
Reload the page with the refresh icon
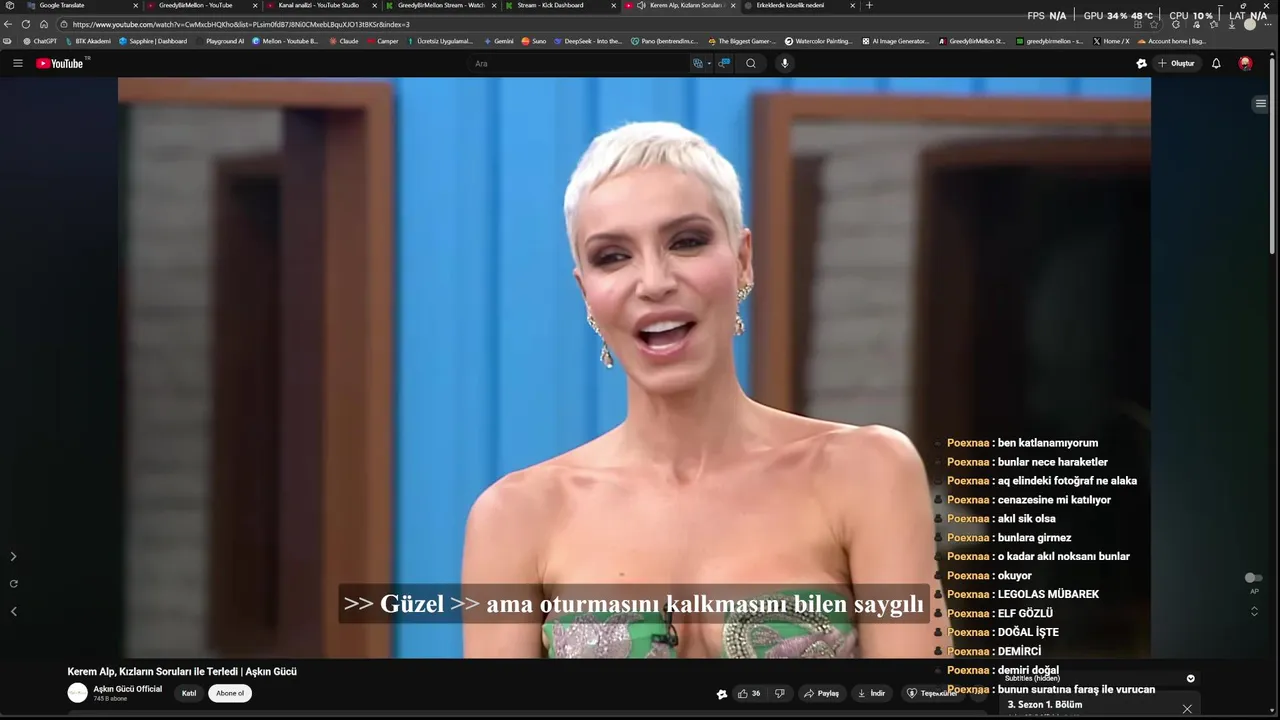[26, 24]
